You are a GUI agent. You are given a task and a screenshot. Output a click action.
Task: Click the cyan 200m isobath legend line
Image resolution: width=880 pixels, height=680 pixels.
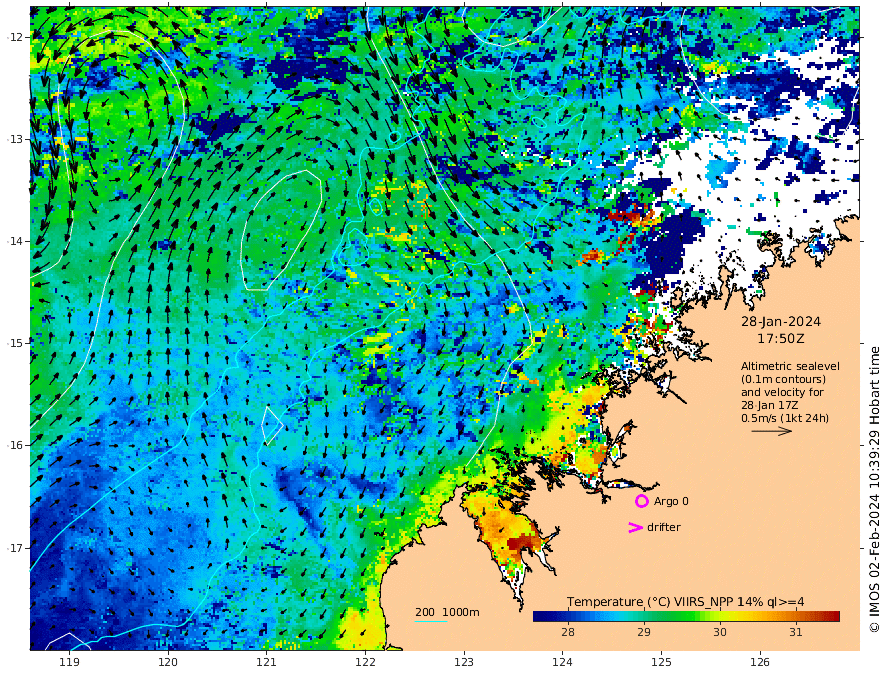[x=431, y=622]
